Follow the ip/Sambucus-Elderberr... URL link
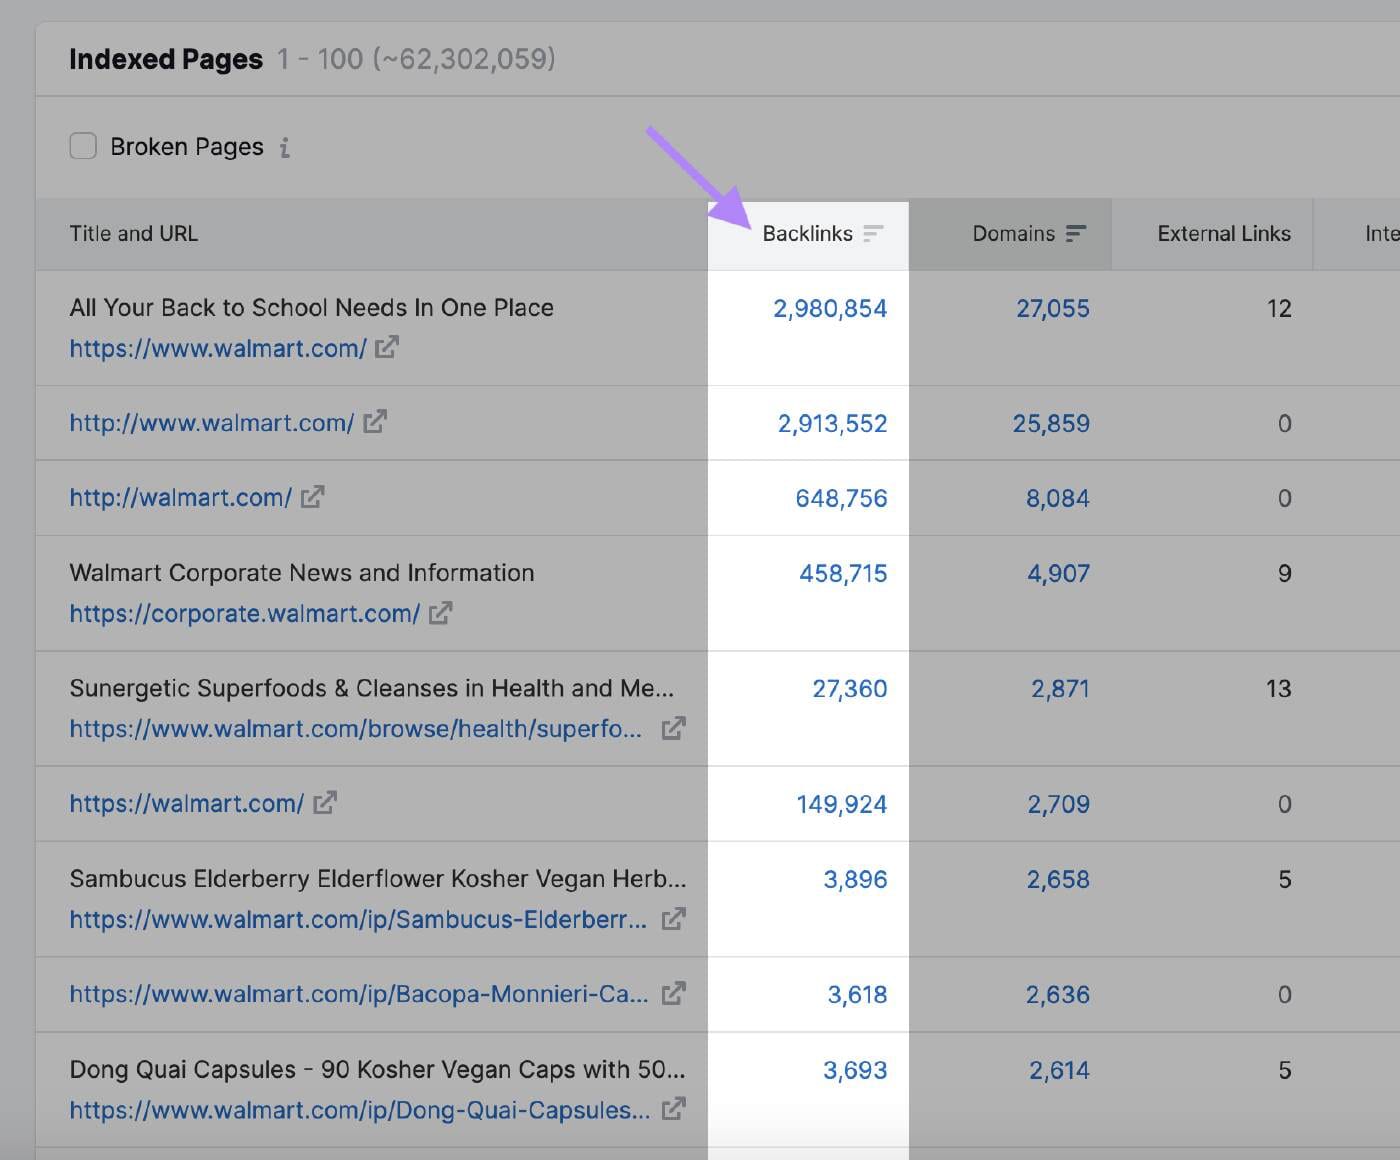 358,920
